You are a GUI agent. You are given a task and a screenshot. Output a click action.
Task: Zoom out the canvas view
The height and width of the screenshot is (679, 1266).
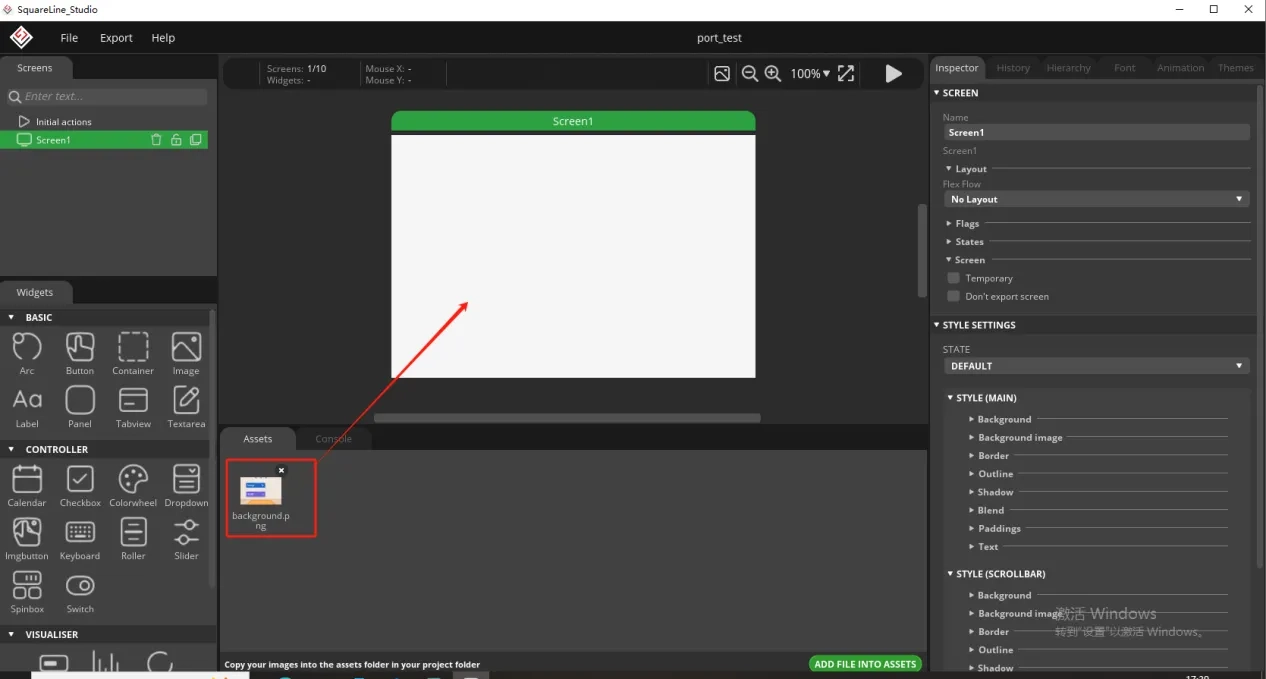coord(749,73)
